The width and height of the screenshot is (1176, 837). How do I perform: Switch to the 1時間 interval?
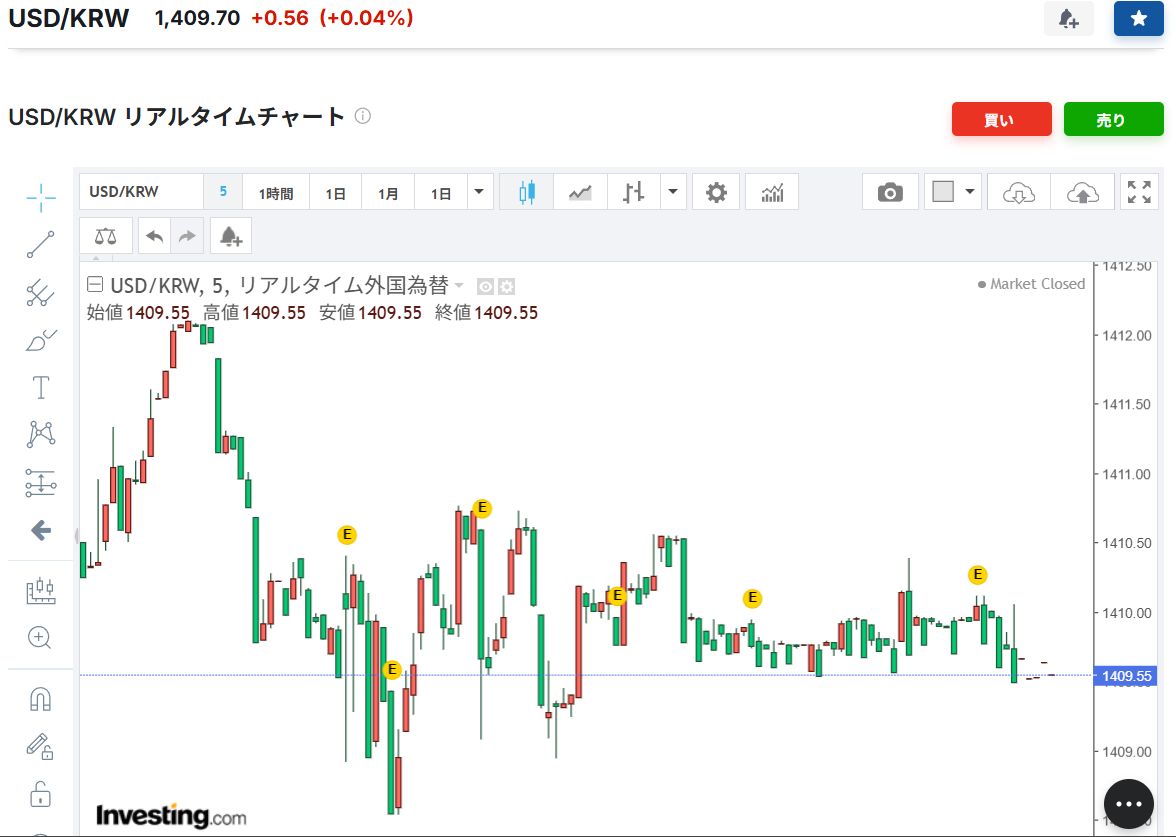tap(276, 193)
